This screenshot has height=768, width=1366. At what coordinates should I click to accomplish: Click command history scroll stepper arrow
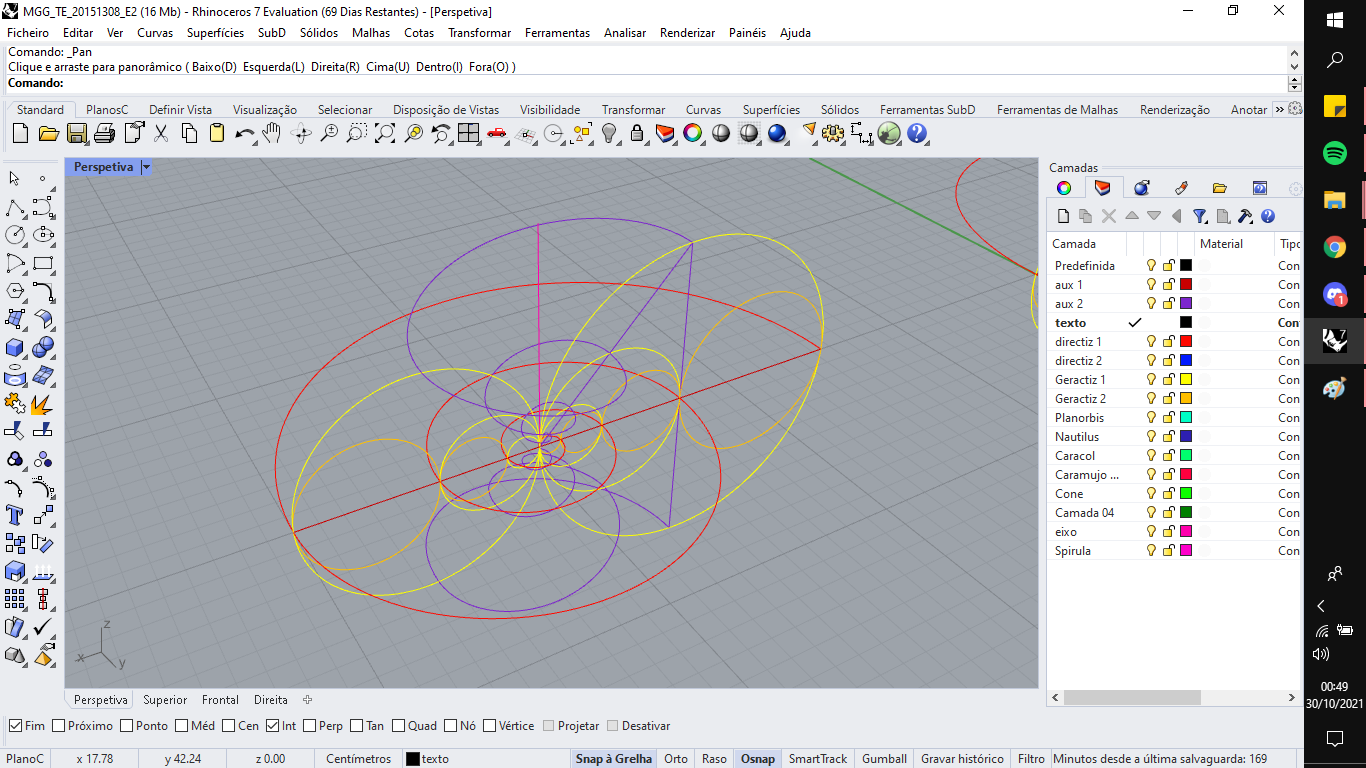pos(1295,83)
